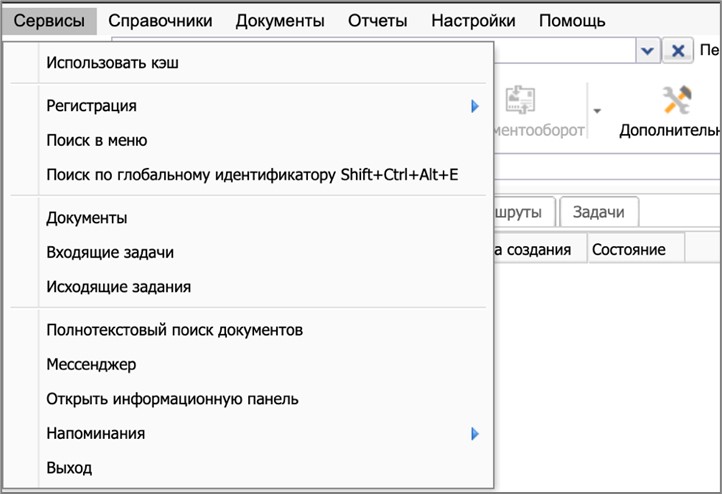Open Полнотекстовый поиск документов
722x494 pixels.
click(x=174, y=330)
